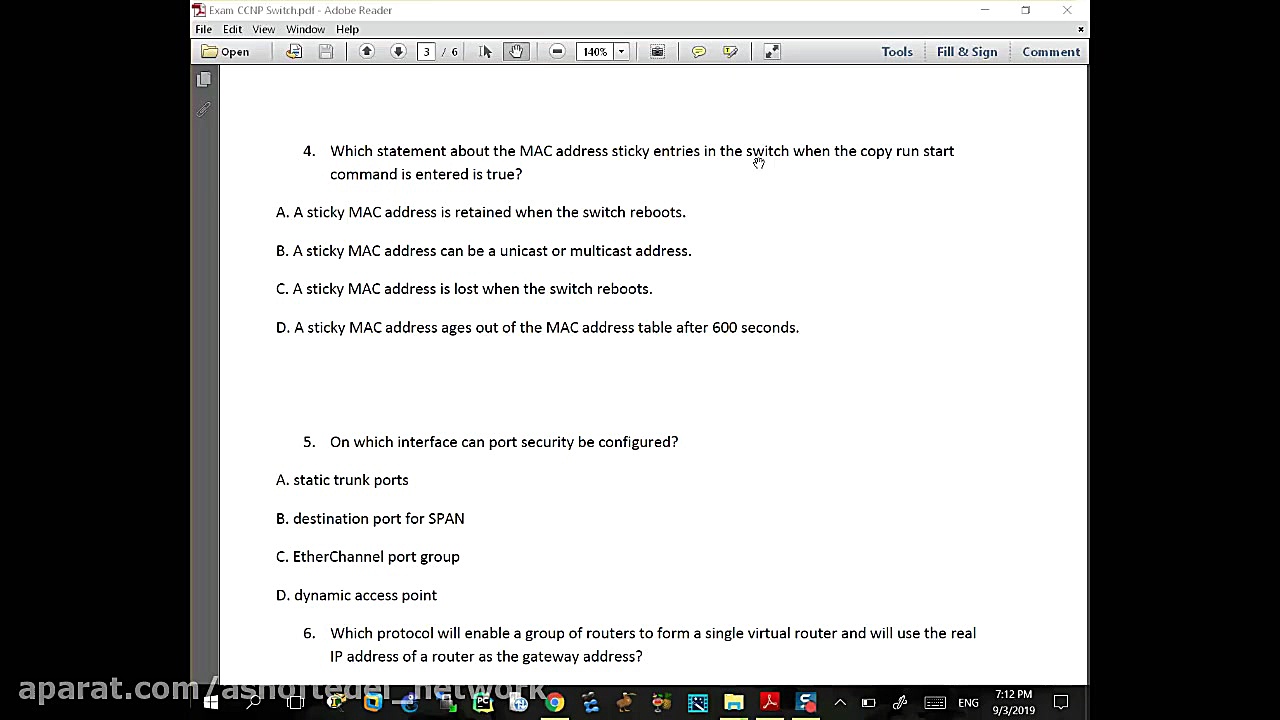The image size is (1280, 720).
Task: Activate the Hand pan tool
Action: click(516, 52)
